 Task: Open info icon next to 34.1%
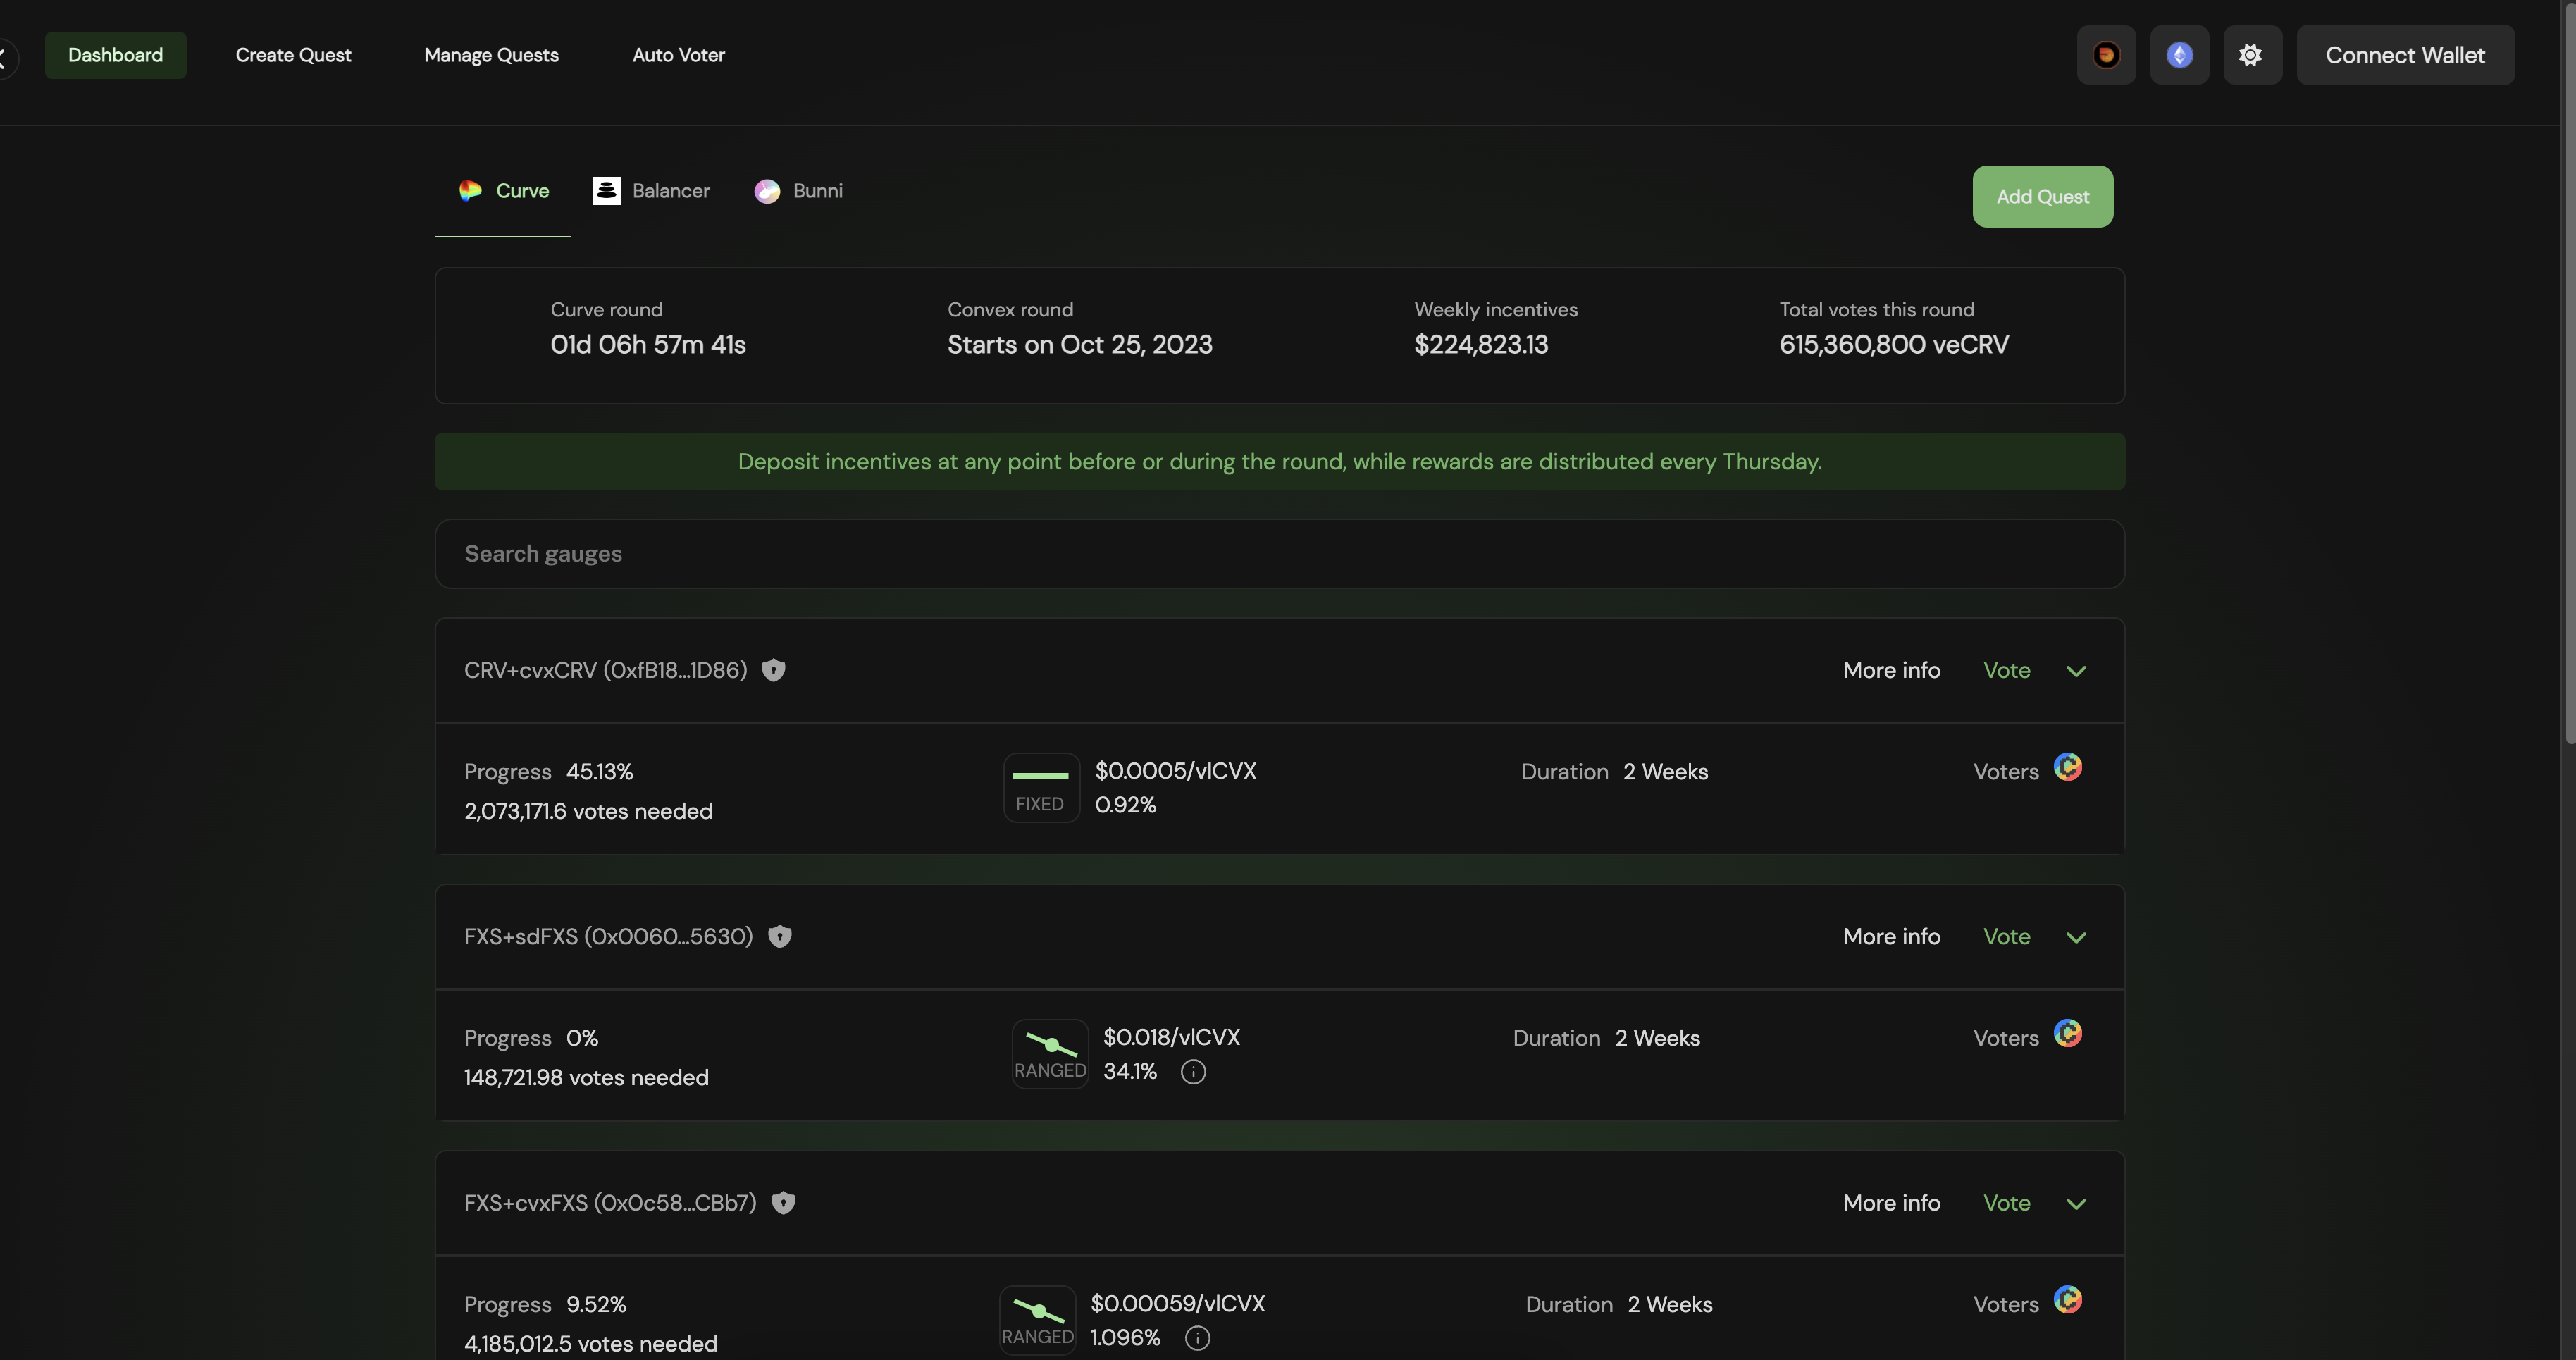click(x=1193, y=1072)
